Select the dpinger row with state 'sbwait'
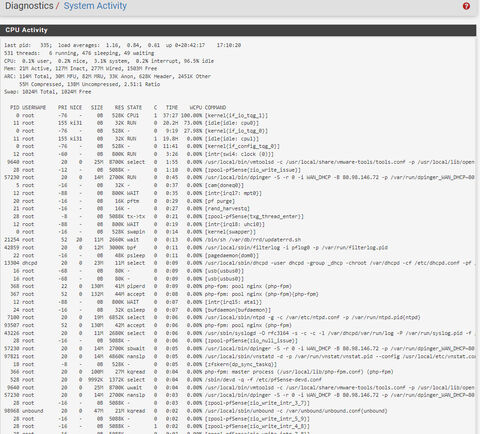480x434 pixels. [x=239, y=348]
